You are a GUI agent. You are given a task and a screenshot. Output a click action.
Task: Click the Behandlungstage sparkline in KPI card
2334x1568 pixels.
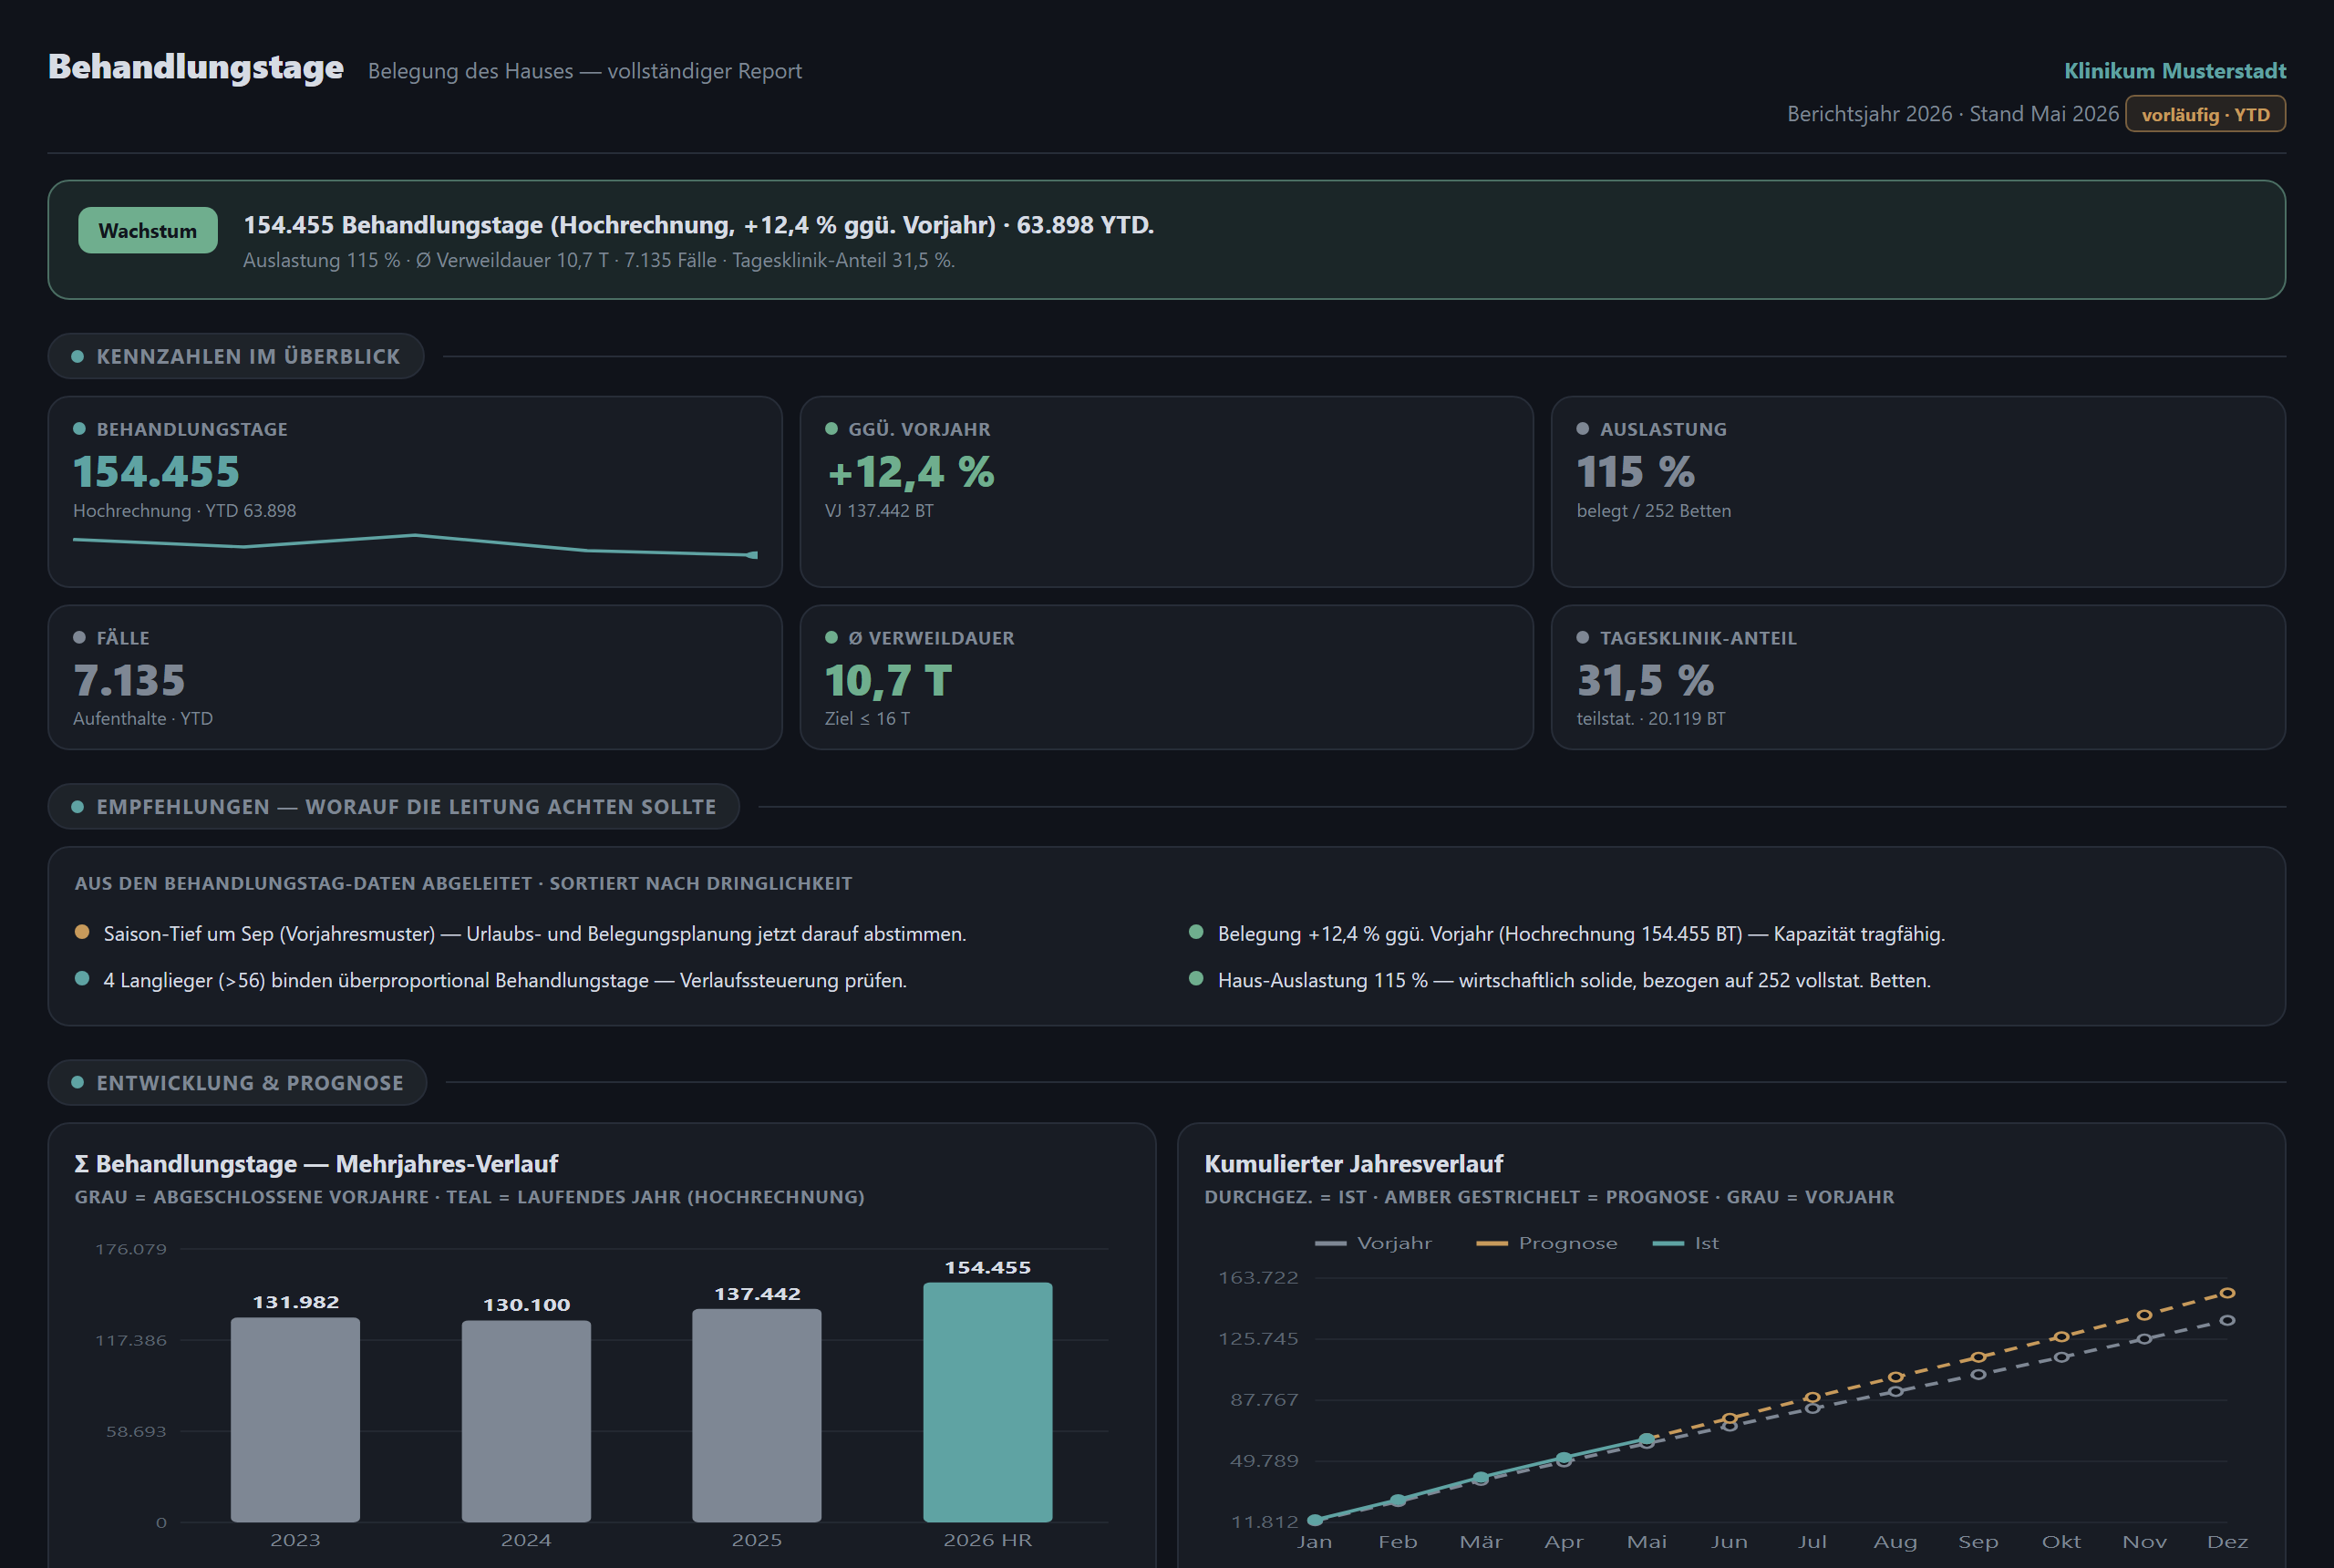[415, 545]
